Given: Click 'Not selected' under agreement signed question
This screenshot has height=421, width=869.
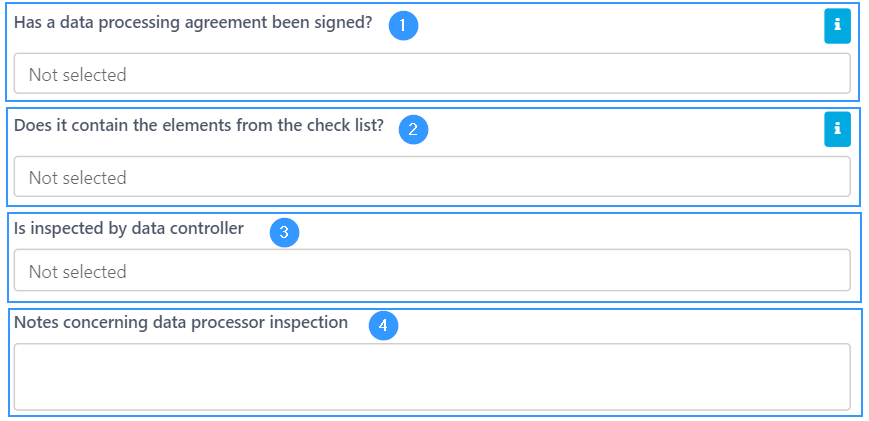Looking at the screenshot, I should [78, 75].
